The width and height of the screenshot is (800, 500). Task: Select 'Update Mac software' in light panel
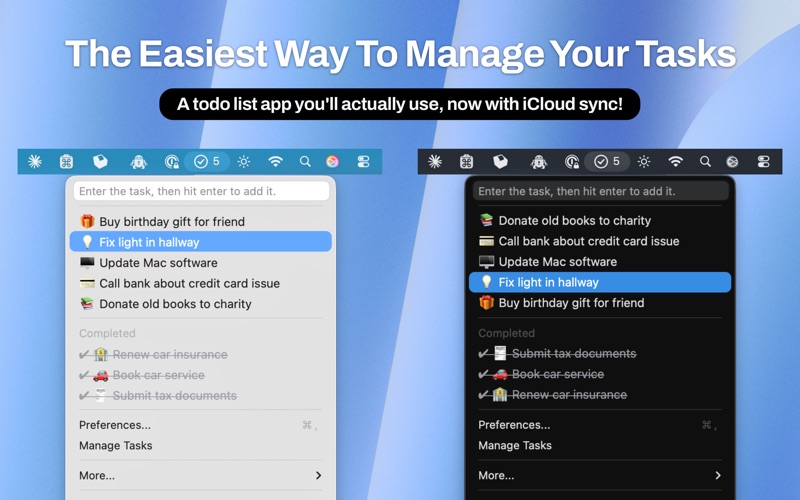point(201,263)
